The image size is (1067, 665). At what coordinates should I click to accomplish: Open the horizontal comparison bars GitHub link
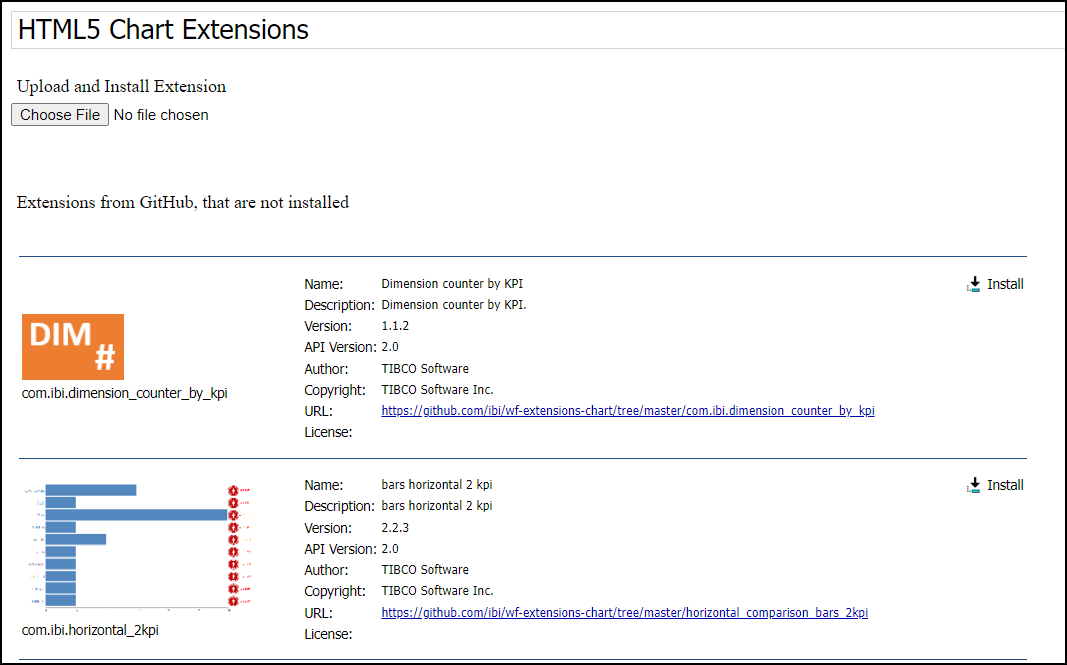click(624, 612)
